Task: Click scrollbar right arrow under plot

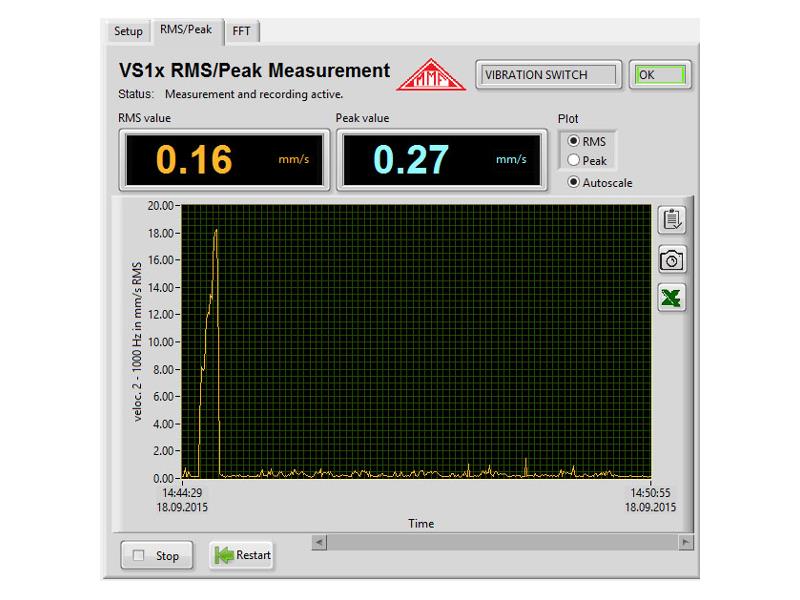Action: tap(686, 542)
